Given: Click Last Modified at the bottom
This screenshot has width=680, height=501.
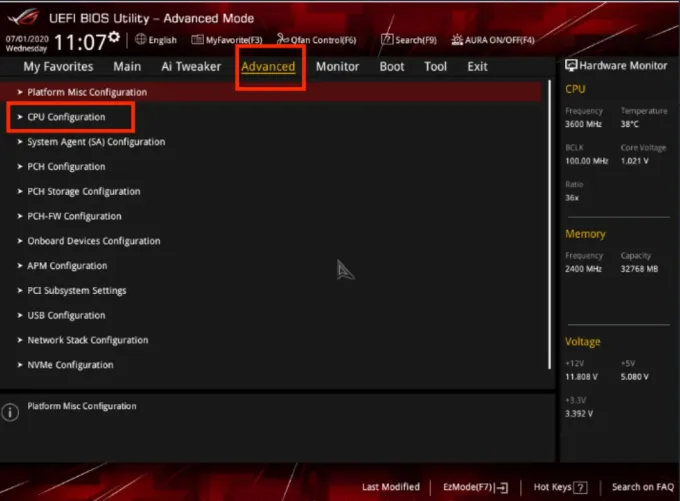Looking at the screenshot, I should 390,487.
